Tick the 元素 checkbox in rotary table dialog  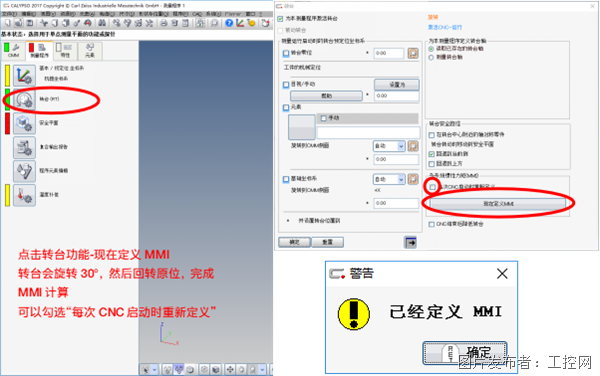pos(286,107)
